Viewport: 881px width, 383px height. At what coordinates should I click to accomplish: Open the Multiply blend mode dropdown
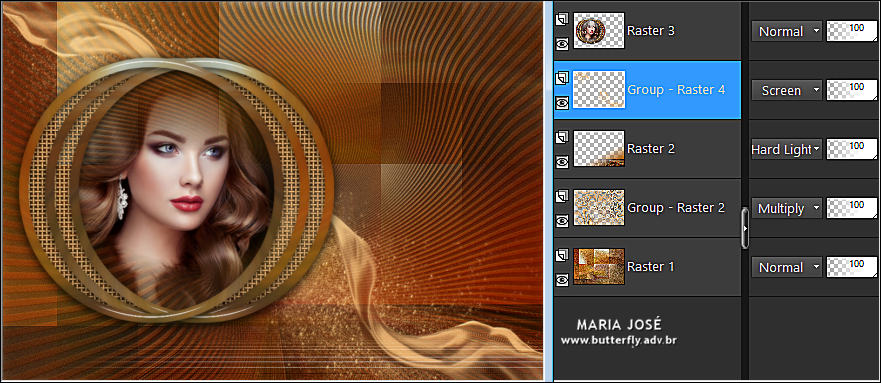pos(787,208)
